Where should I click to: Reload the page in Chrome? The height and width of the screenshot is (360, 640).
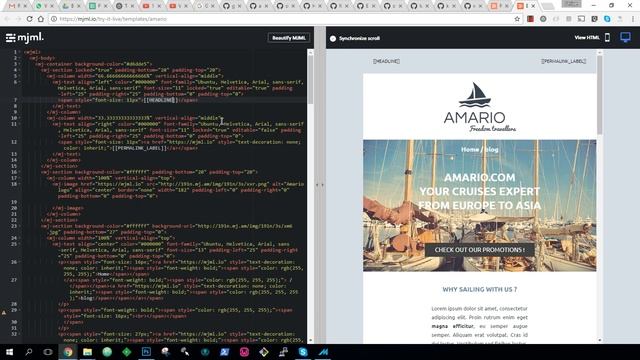point(29,19)
